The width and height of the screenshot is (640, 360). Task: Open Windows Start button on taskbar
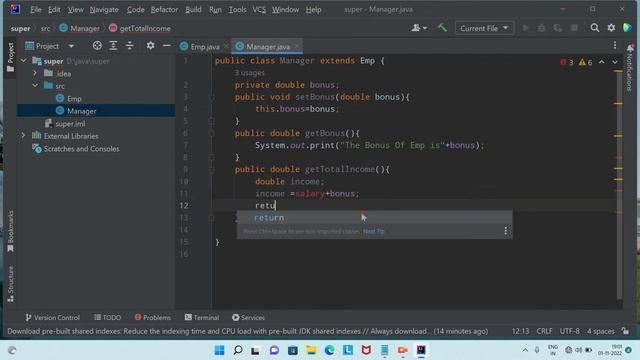pos(219,350)
